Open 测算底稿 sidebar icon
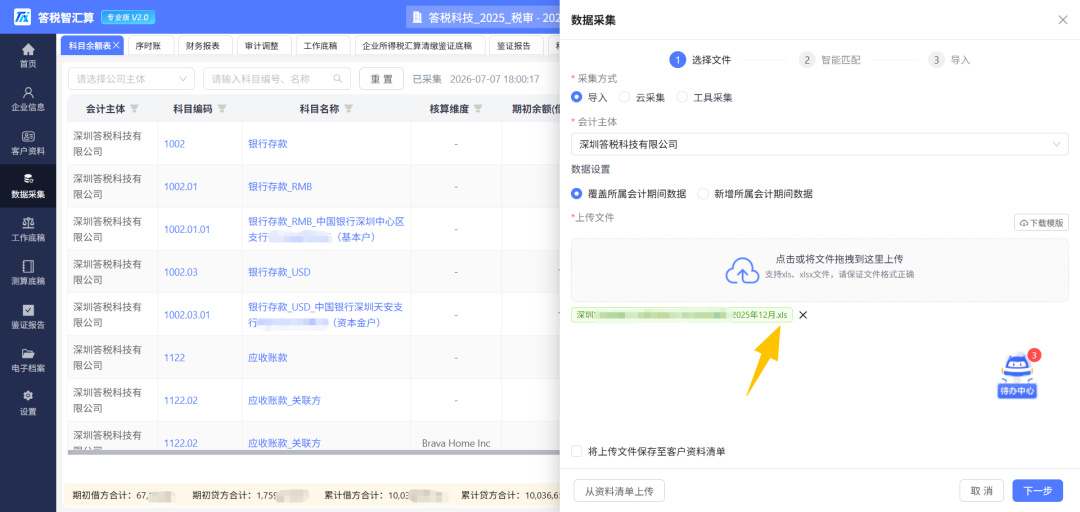1080x512 pixels. (28, 266)
